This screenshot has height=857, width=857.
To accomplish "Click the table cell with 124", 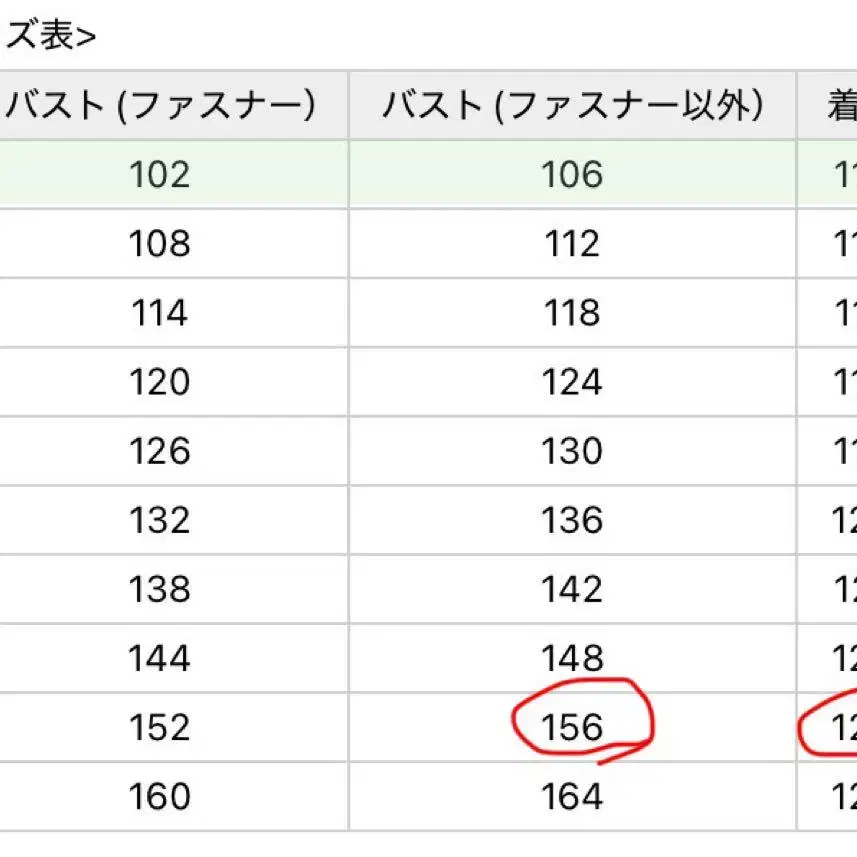I will point(572,382).
